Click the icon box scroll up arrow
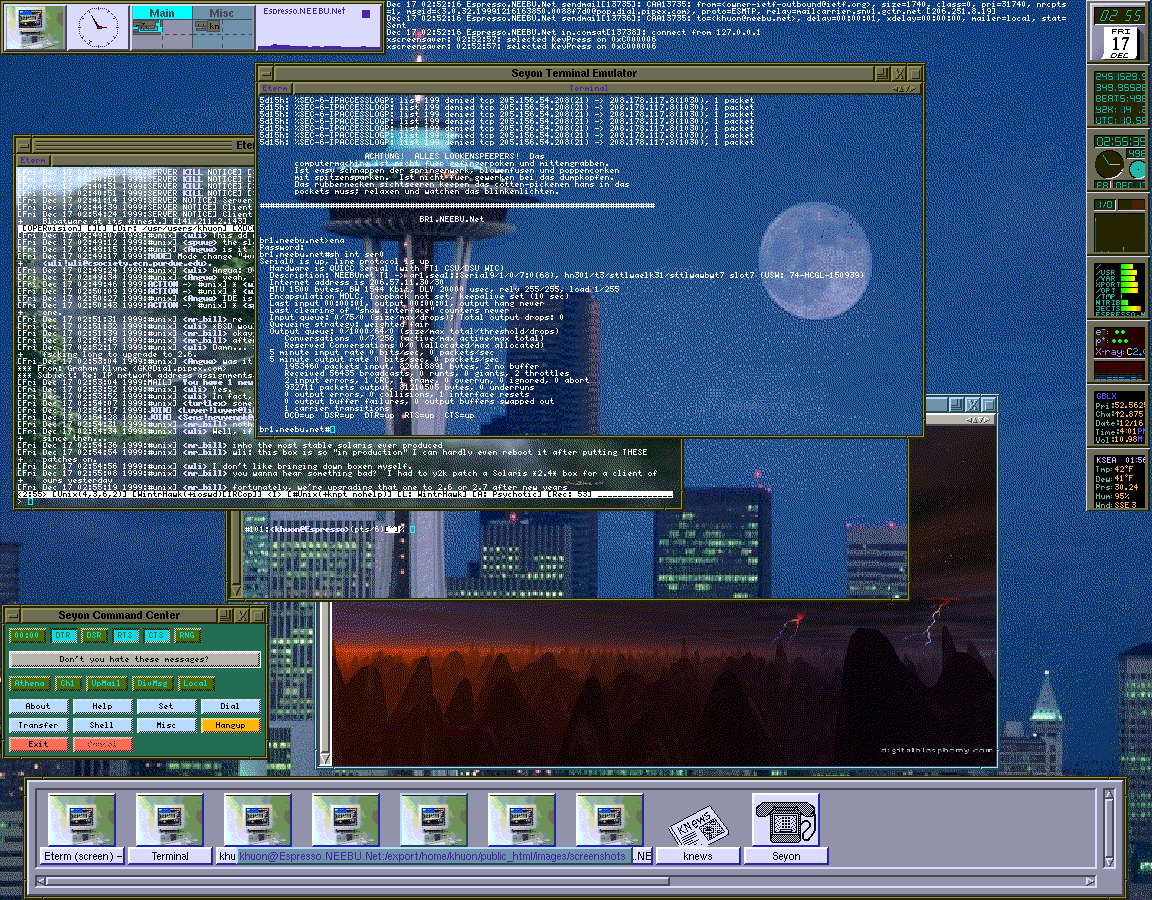Viewport: 1152px width, 900px height. pyautogui.click(x=1109, y=794)
